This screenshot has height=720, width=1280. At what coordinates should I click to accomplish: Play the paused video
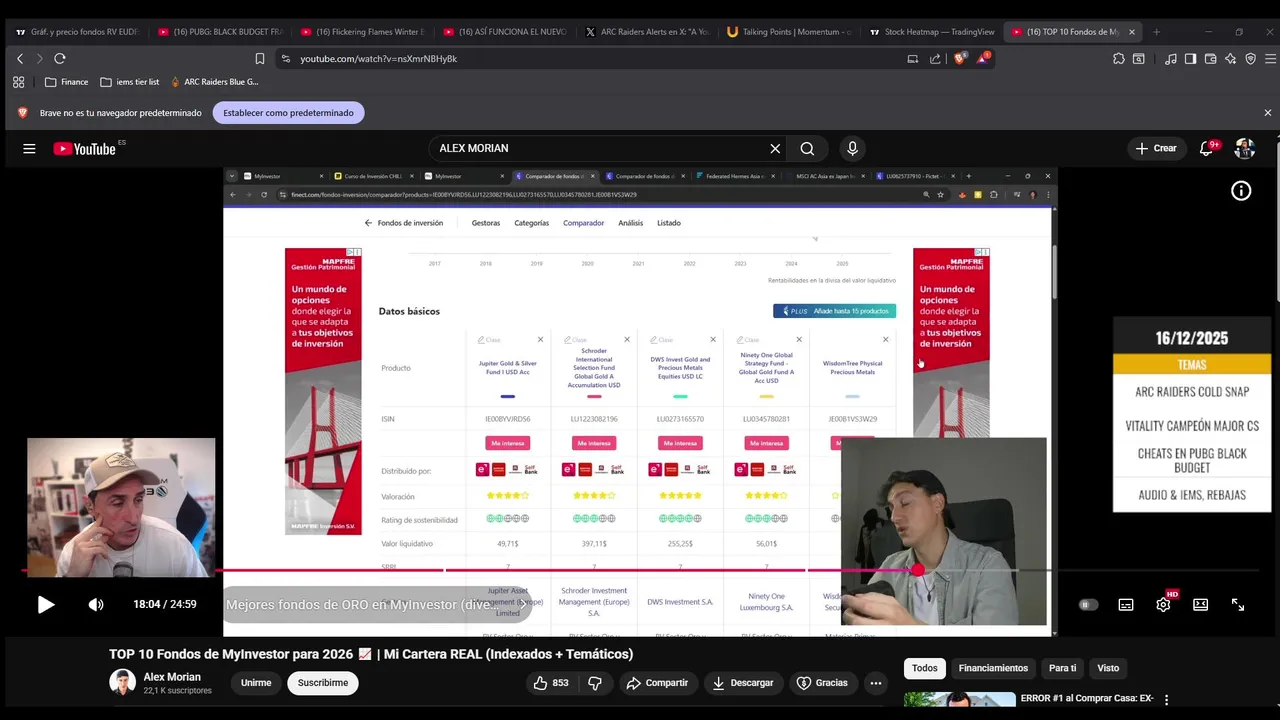(x=45, y=605)
